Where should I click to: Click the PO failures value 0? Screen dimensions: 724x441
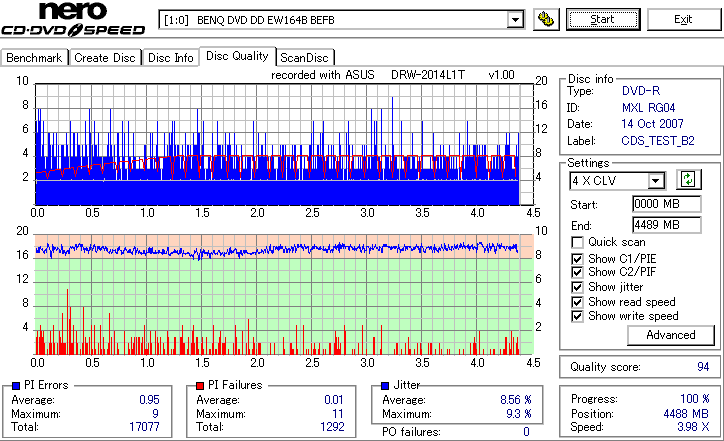click(526, 432)
